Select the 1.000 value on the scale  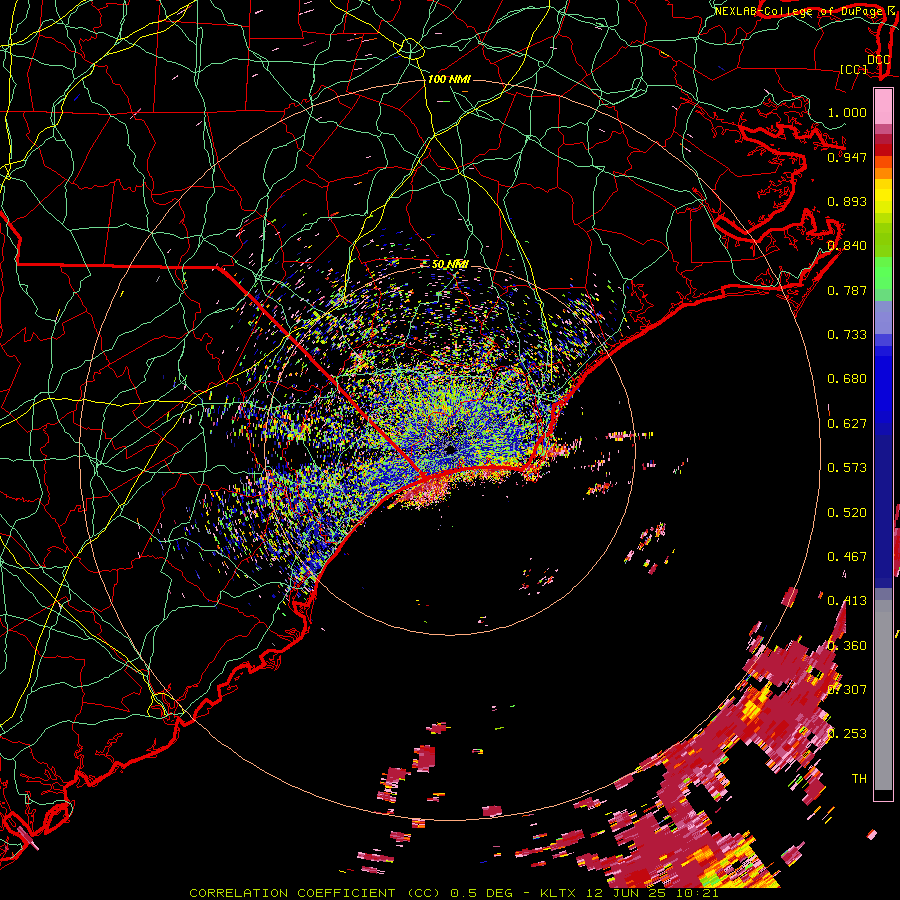pyautogui.click(x=847, y=112)
